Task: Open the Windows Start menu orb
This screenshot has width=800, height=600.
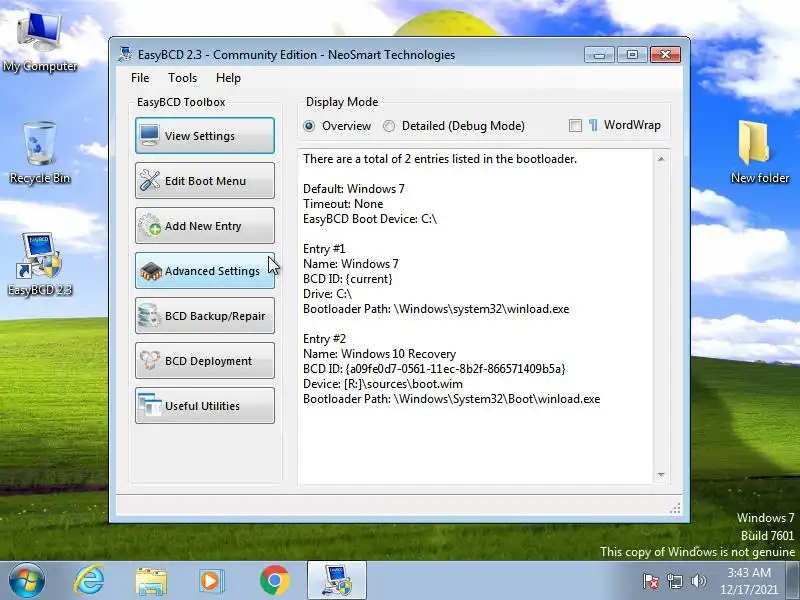Action: (27, 581)
